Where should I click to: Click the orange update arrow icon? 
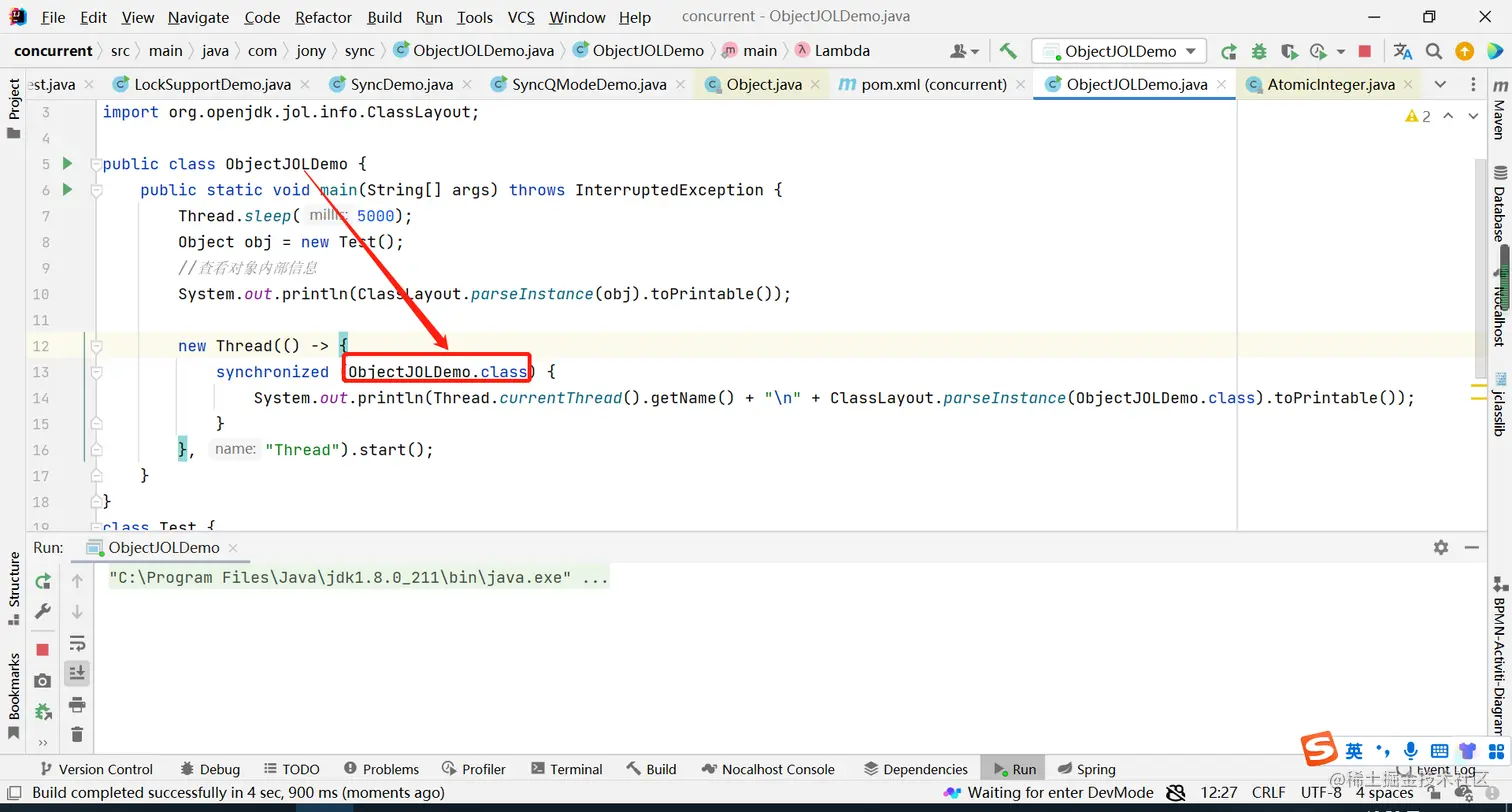1464,51
